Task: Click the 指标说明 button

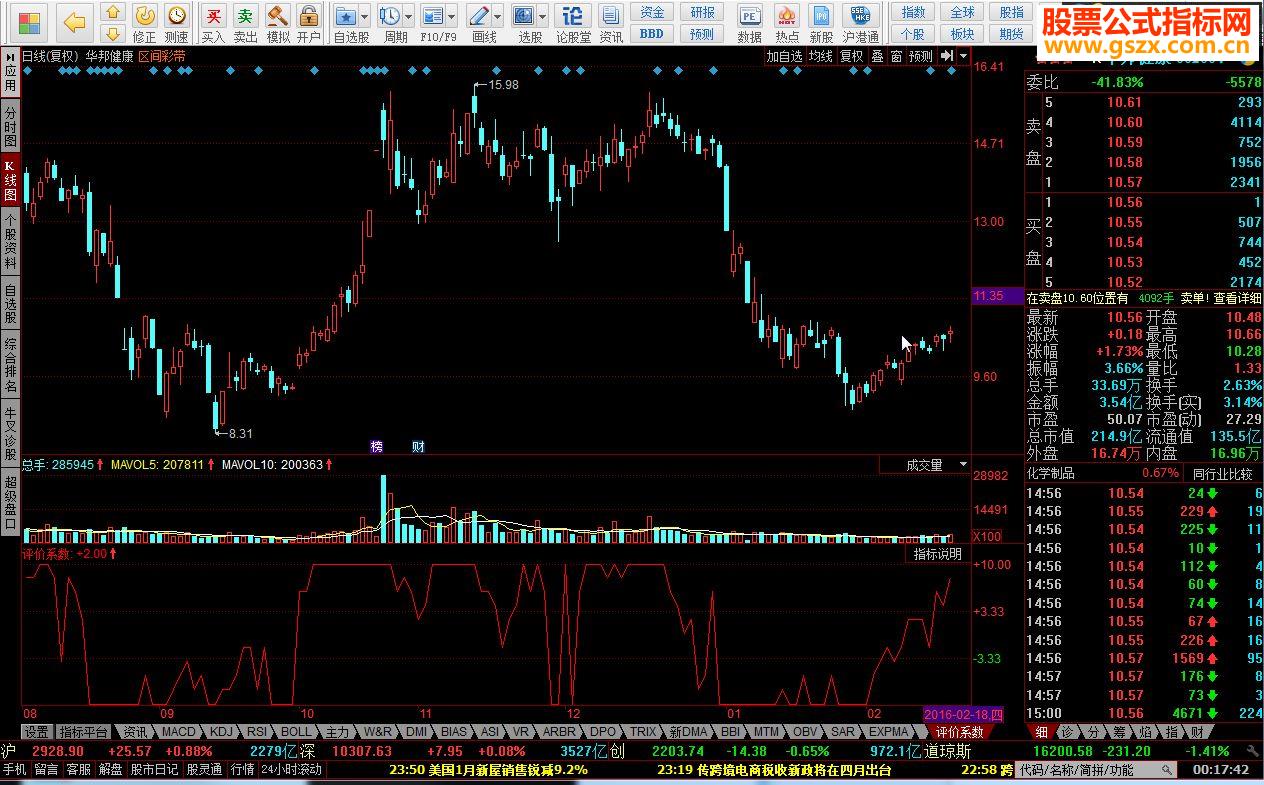Action: click(x=937, y=554)
